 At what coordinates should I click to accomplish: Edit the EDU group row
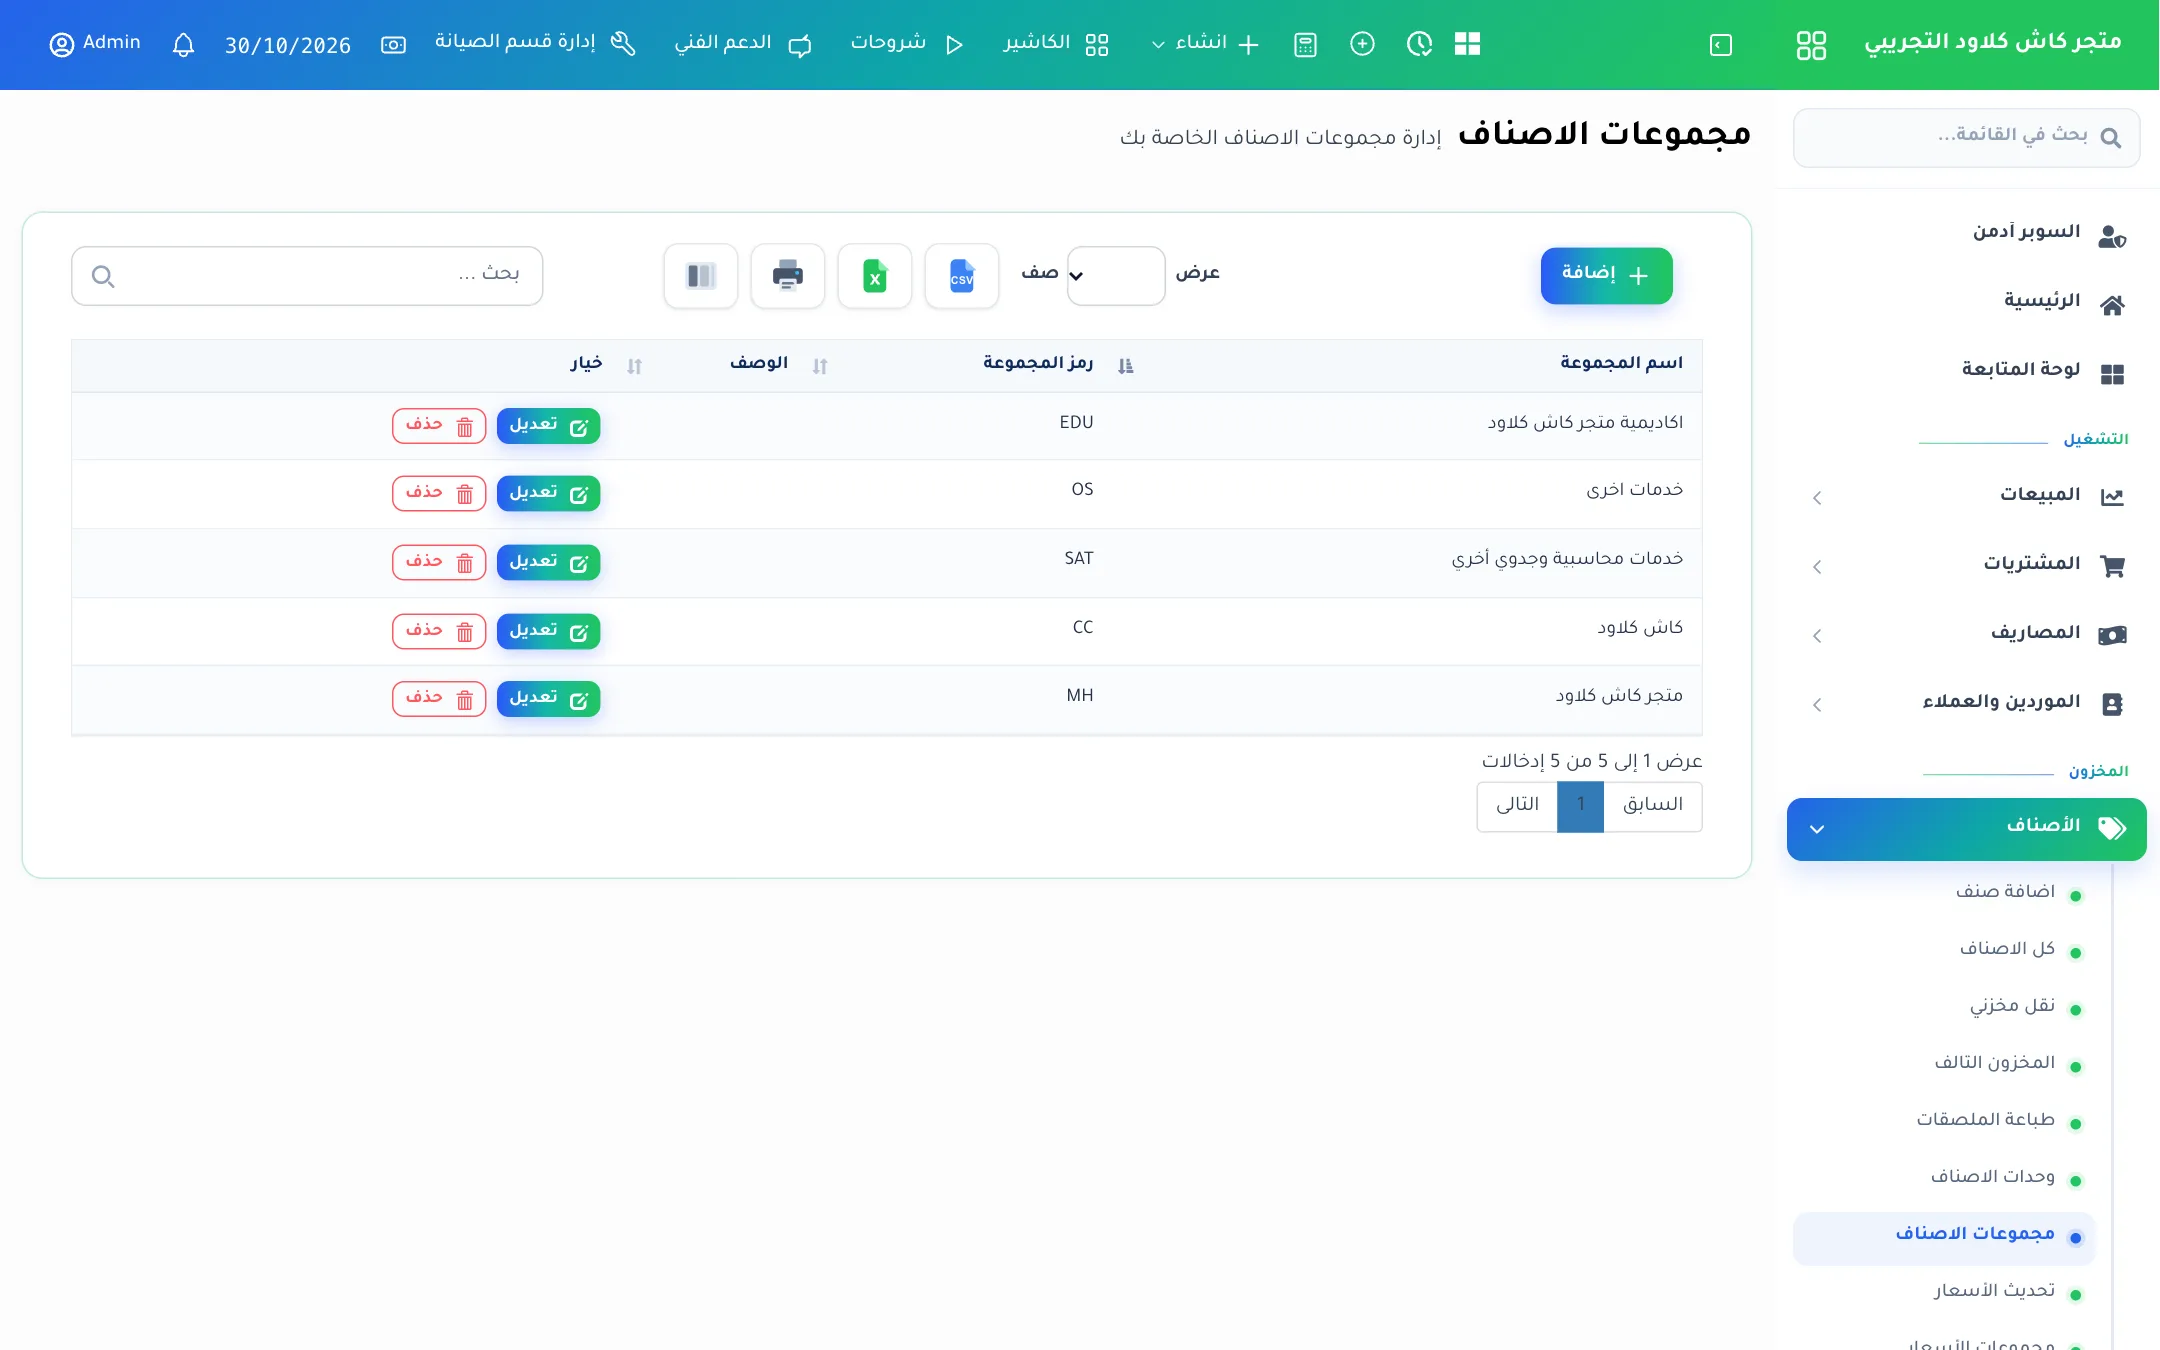pyautogui.click(x=548, y=426)
